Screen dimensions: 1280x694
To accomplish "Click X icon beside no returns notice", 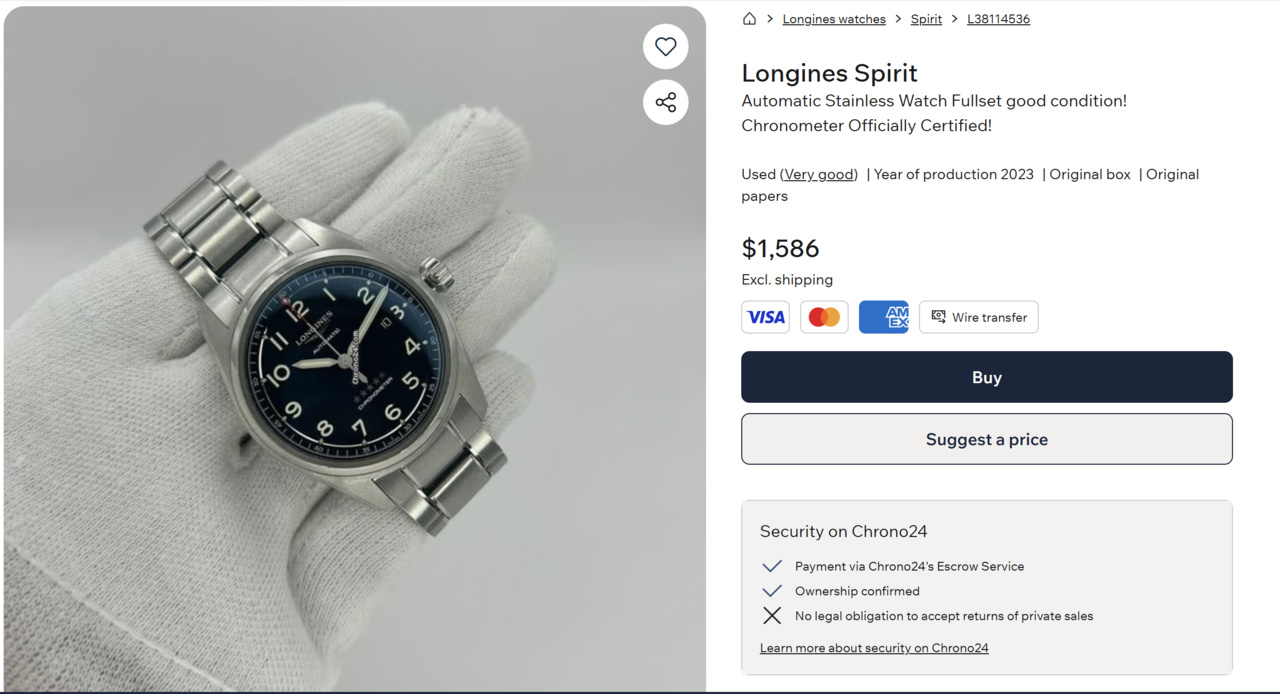I will click(772, 616).
